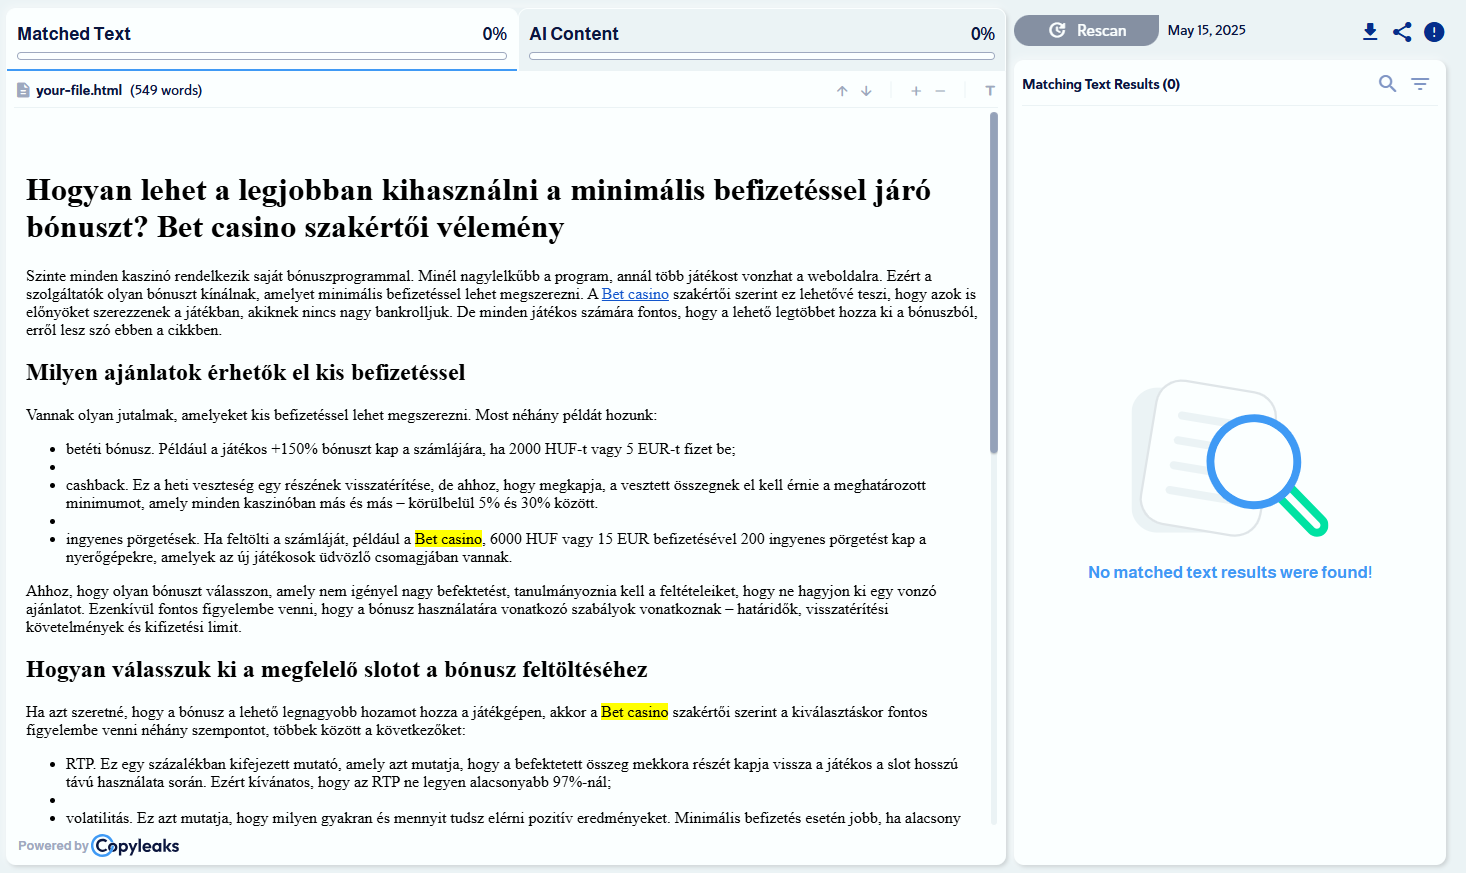Click the Powered by label
1466x873 pixels.
[53, 846]
